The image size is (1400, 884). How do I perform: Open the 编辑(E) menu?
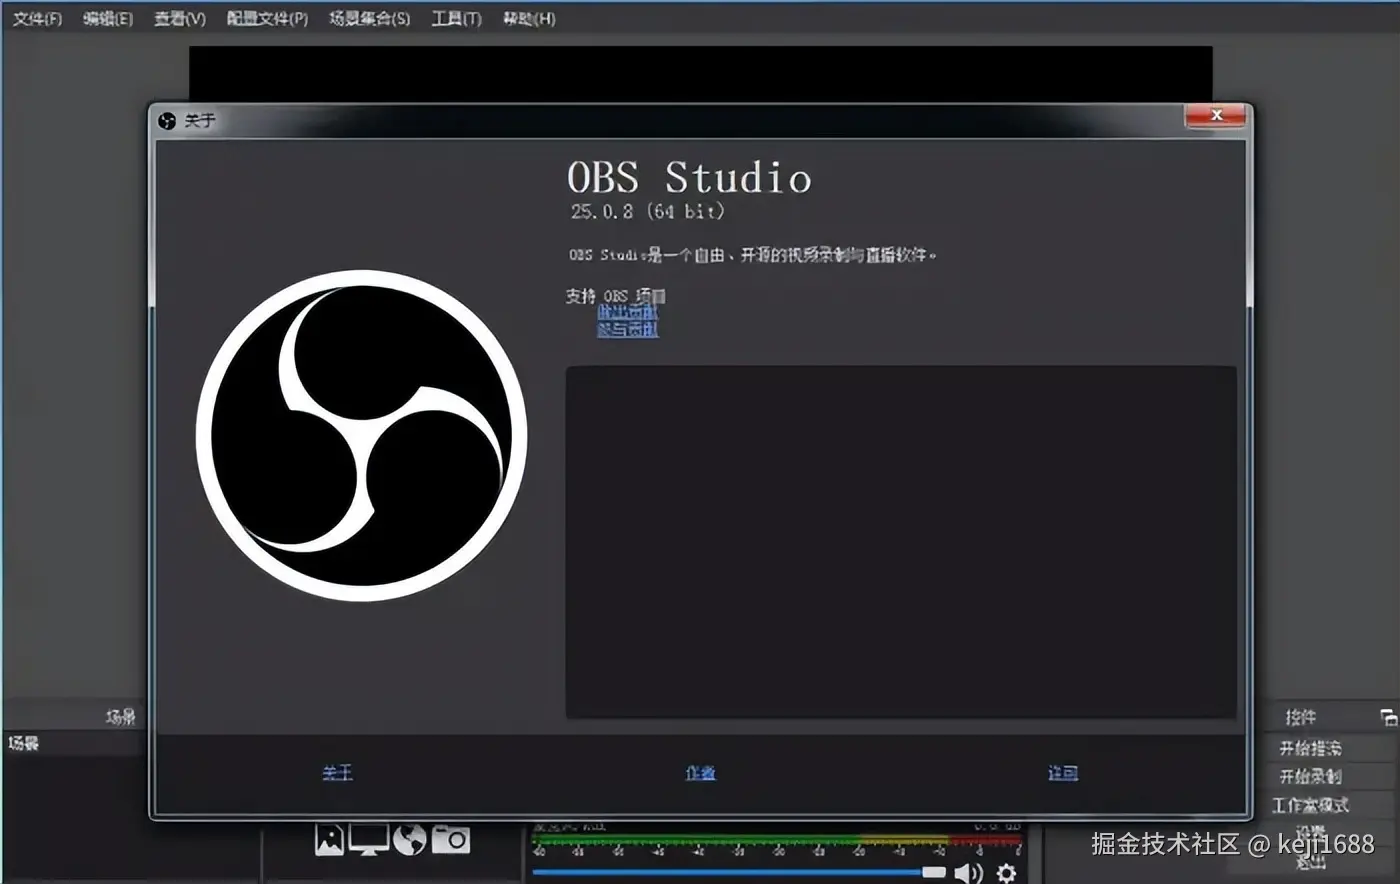click(x=108, y=18)
